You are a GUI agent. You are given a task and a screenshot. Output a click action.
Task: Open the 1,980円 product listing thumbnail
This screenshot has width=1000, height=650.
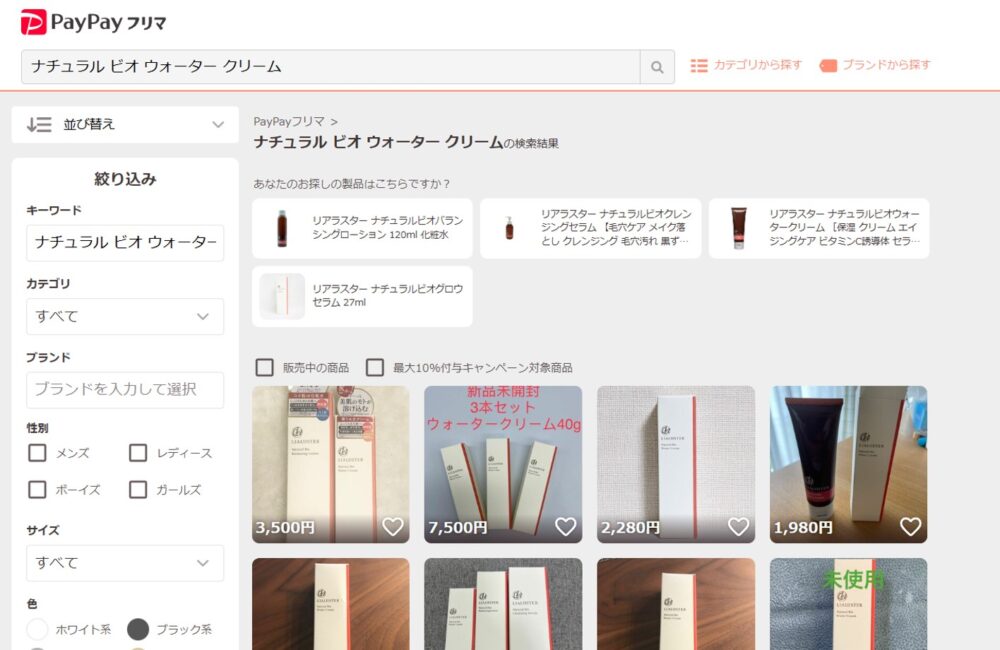click(x=848, y=464)
